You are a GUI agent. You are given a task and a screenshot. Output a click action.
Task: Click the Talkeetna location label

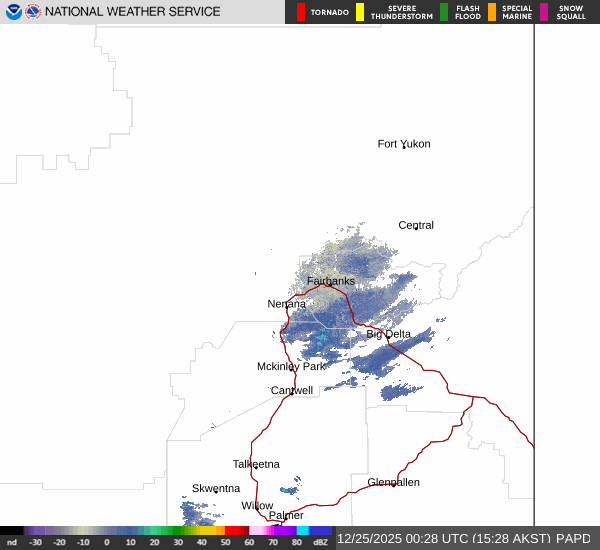pyautogui.click(x=256, y=464)
